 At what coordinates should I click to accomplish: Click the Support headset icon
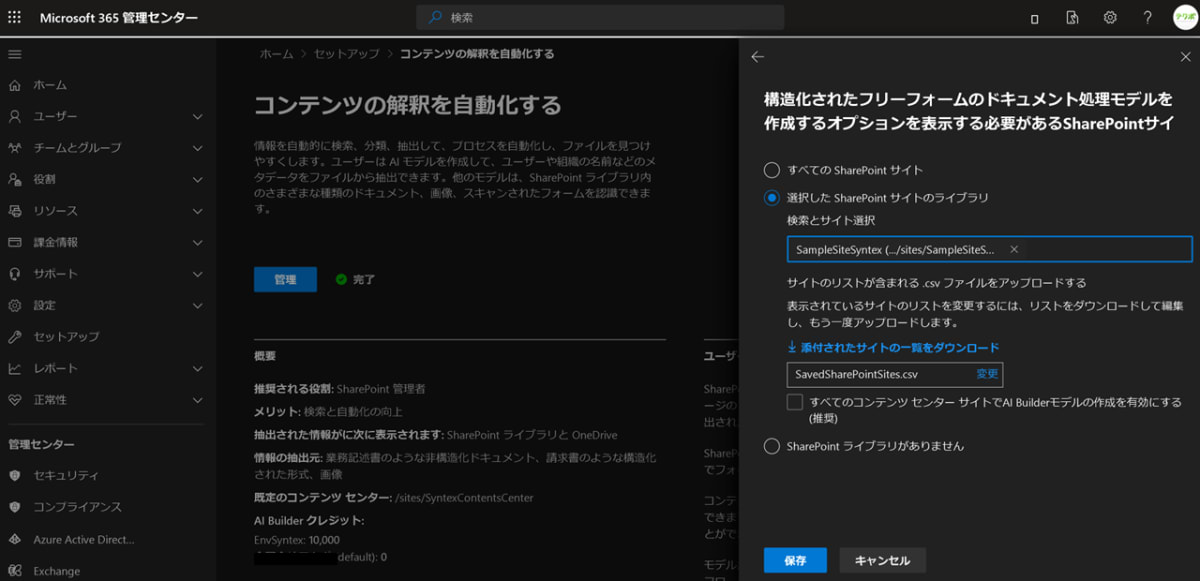click(15, 274)
